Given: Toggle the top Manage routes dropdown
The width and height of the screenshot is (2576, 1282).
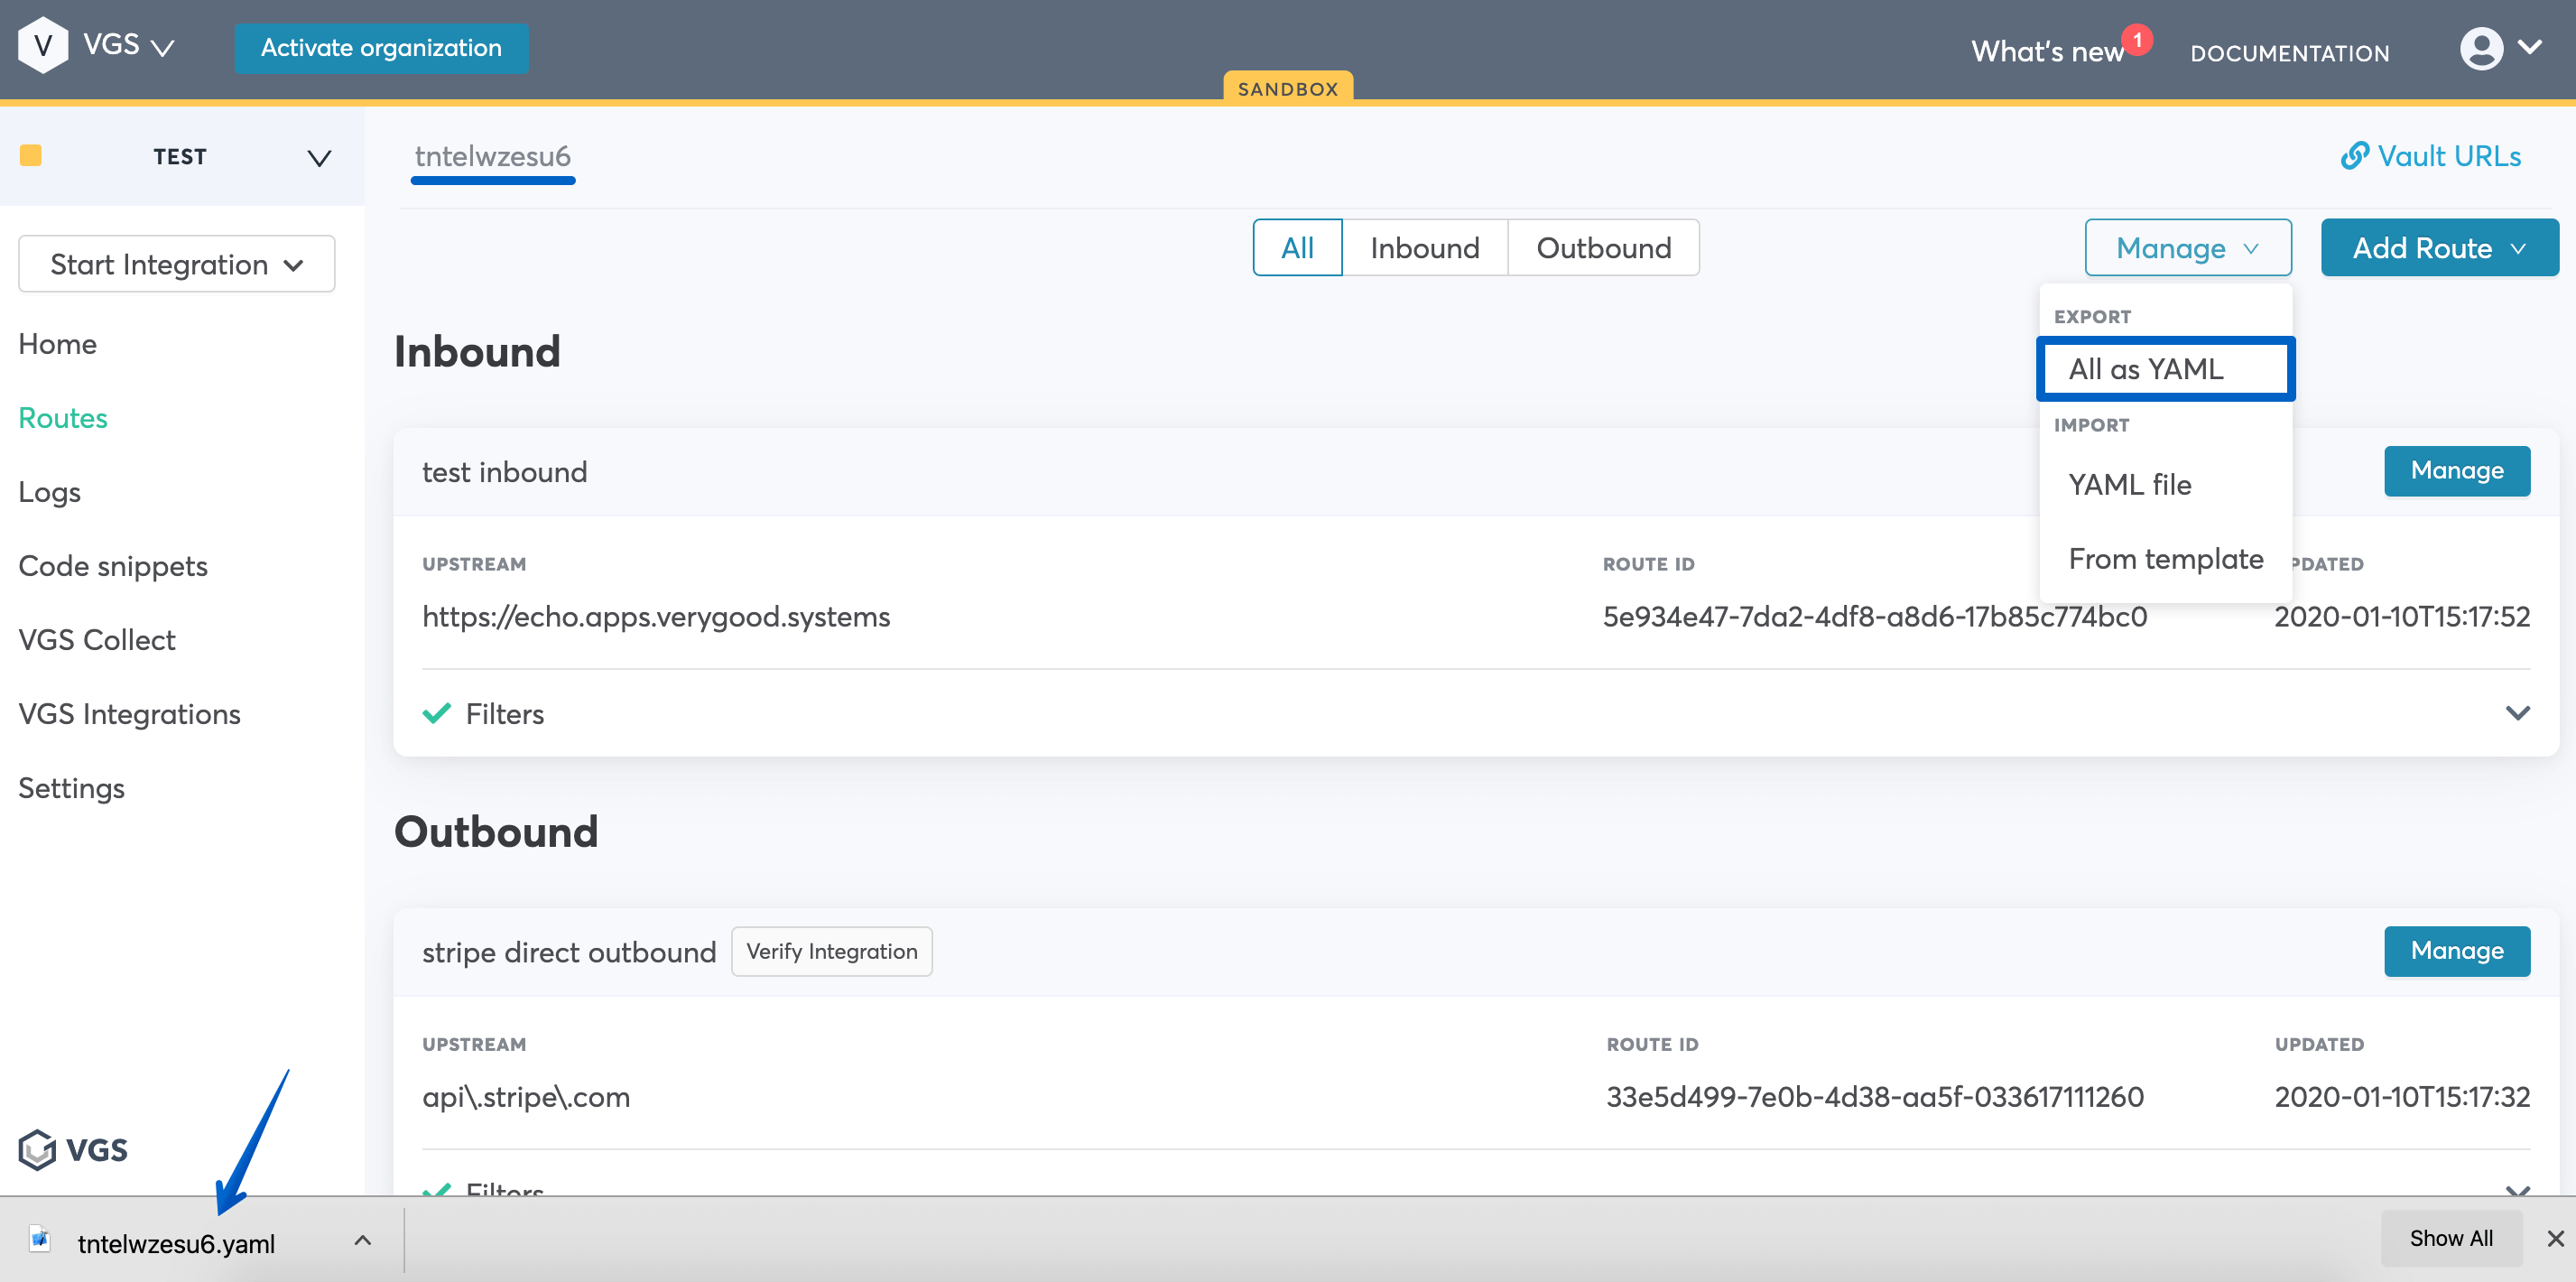Looking at the screenshot, I should click(2187, 247).
